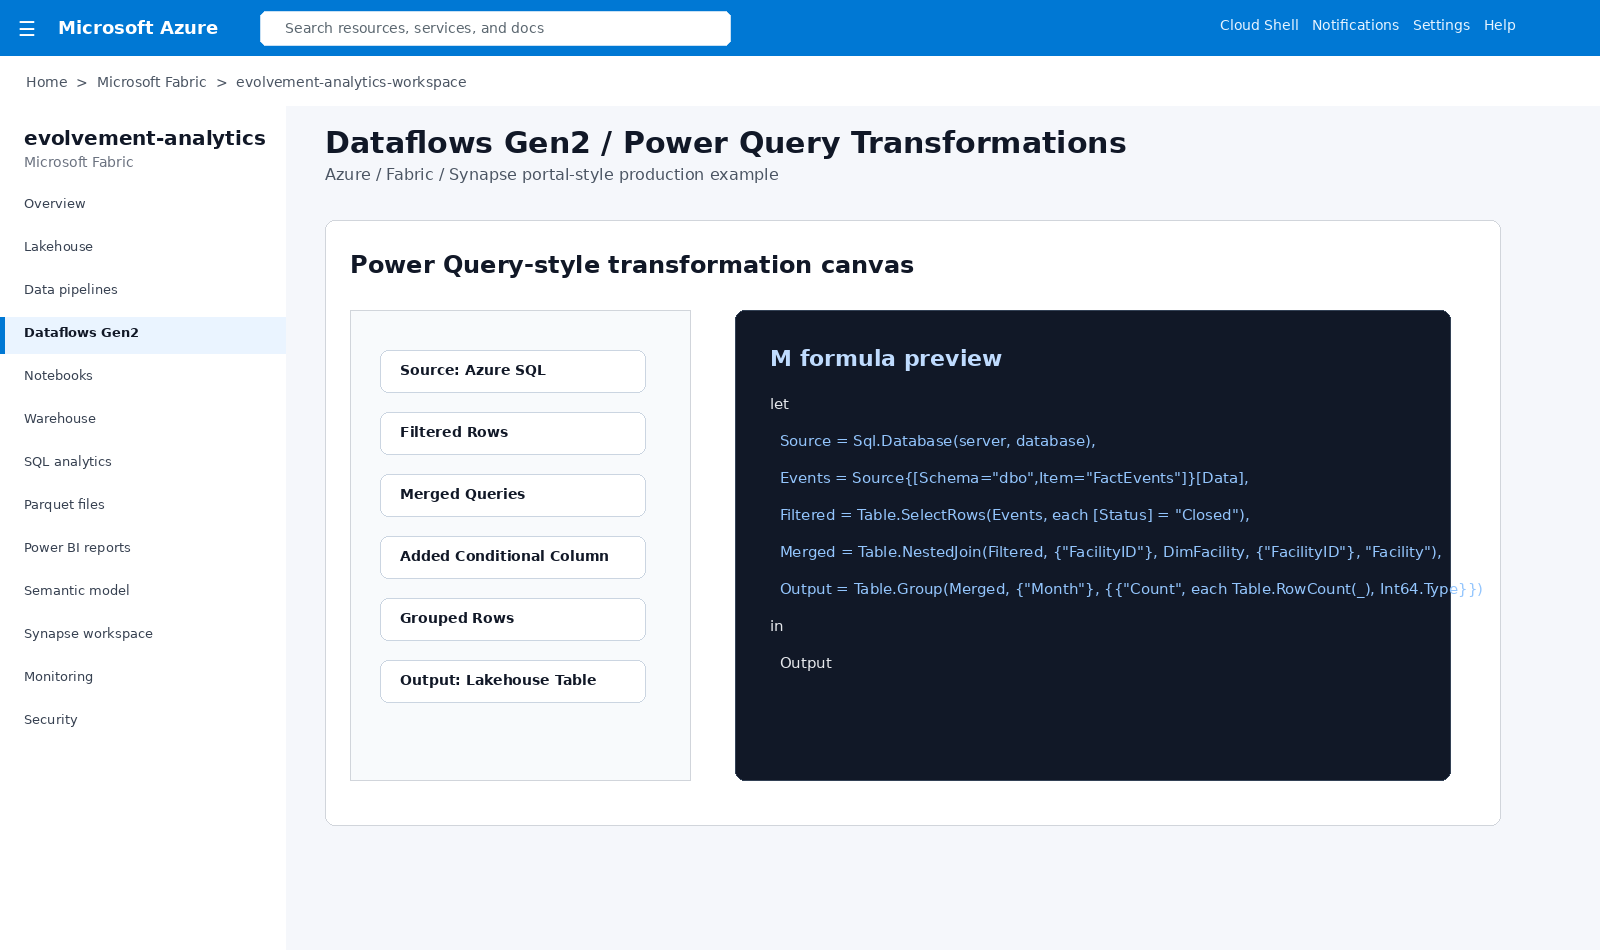The image size is (1600, 950).
Task: Select Lakehouse in the sidebar
Action: [143, 247]
